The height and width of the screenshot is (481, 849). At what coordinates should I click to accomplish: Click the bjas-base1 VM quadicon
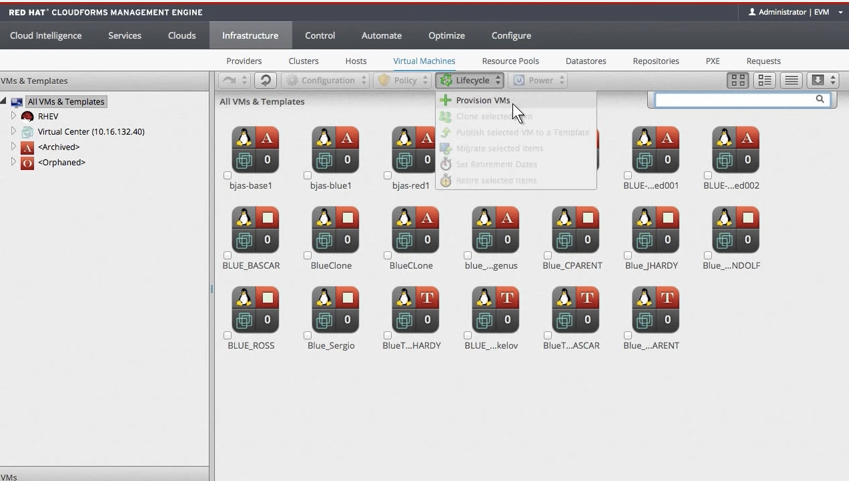pyautogui.click(x=256, y=150)
